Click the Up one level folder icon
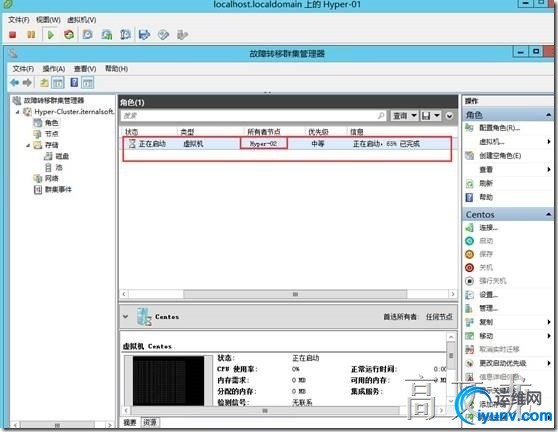The width and height of the screenshot is (558, 432). [44, 83]
